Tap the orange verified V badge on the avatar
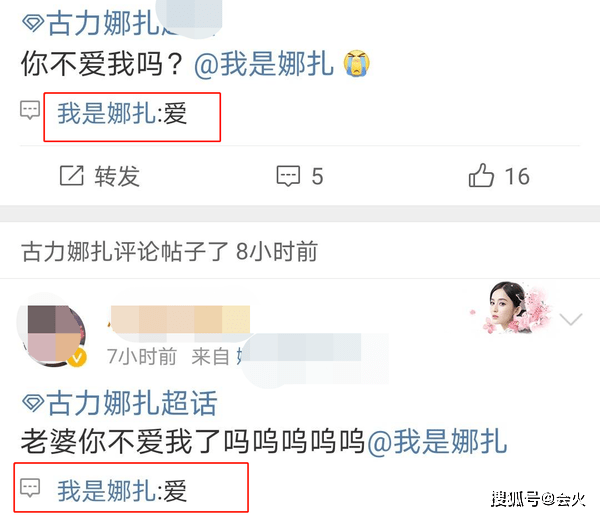This screenshot has width=600, height=516. [77, 358]
